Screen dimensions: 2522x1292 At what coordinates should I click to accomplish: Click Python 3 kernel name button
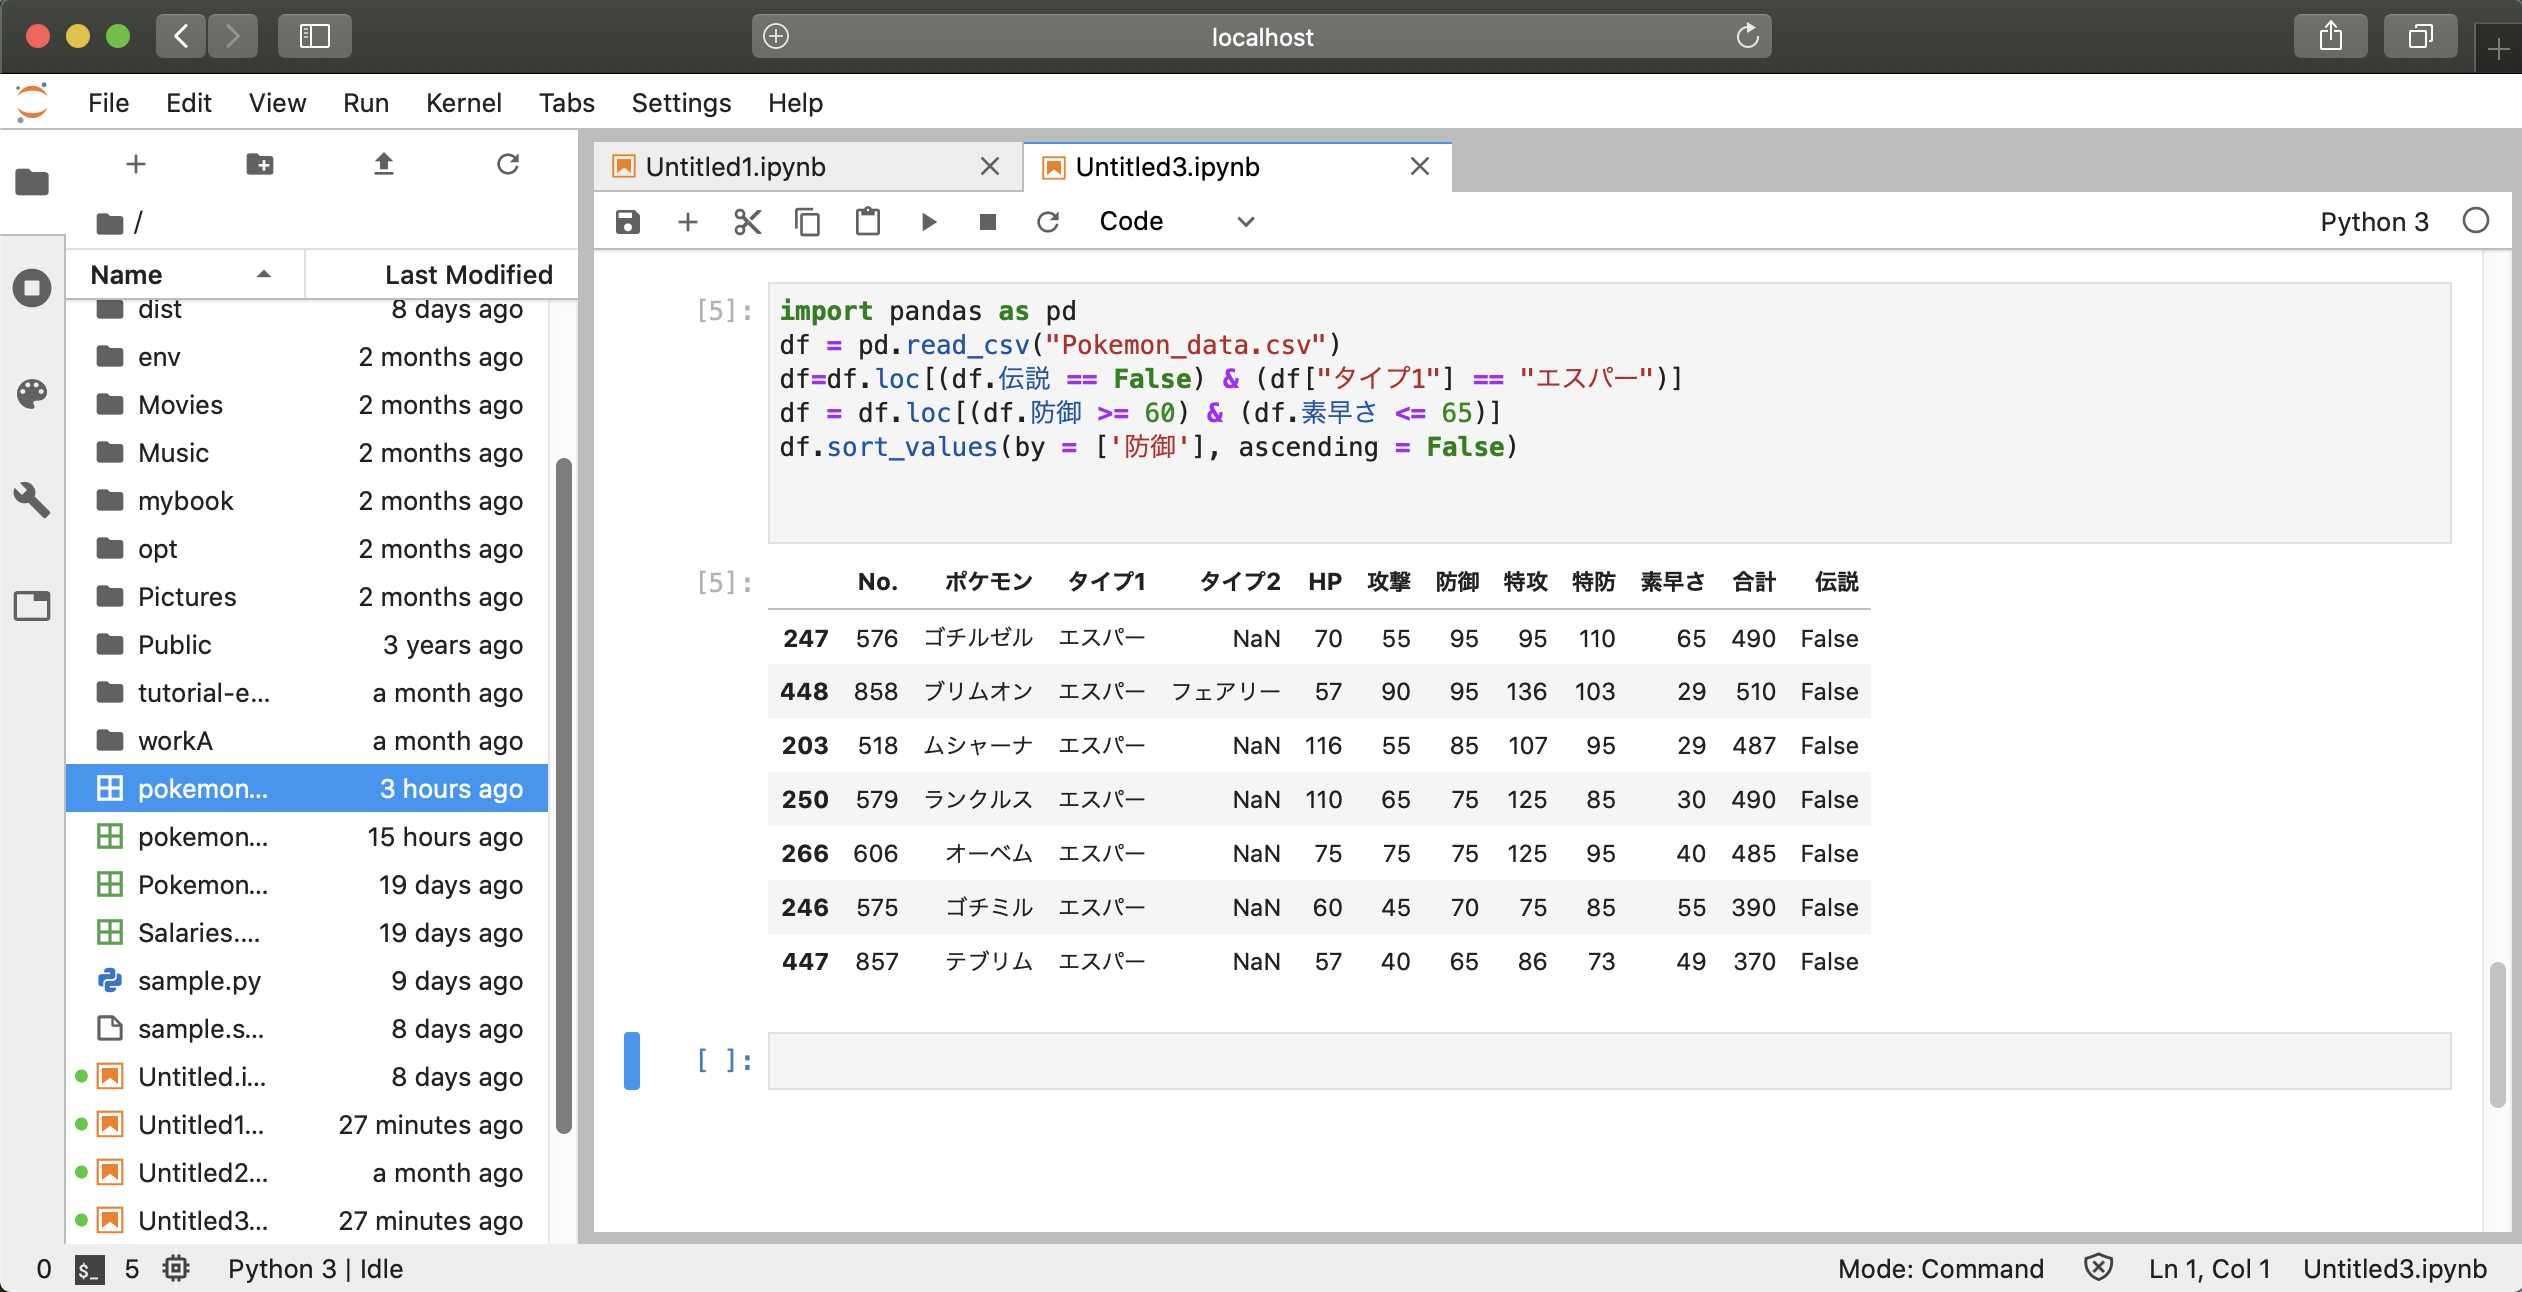pos(2373,221)
